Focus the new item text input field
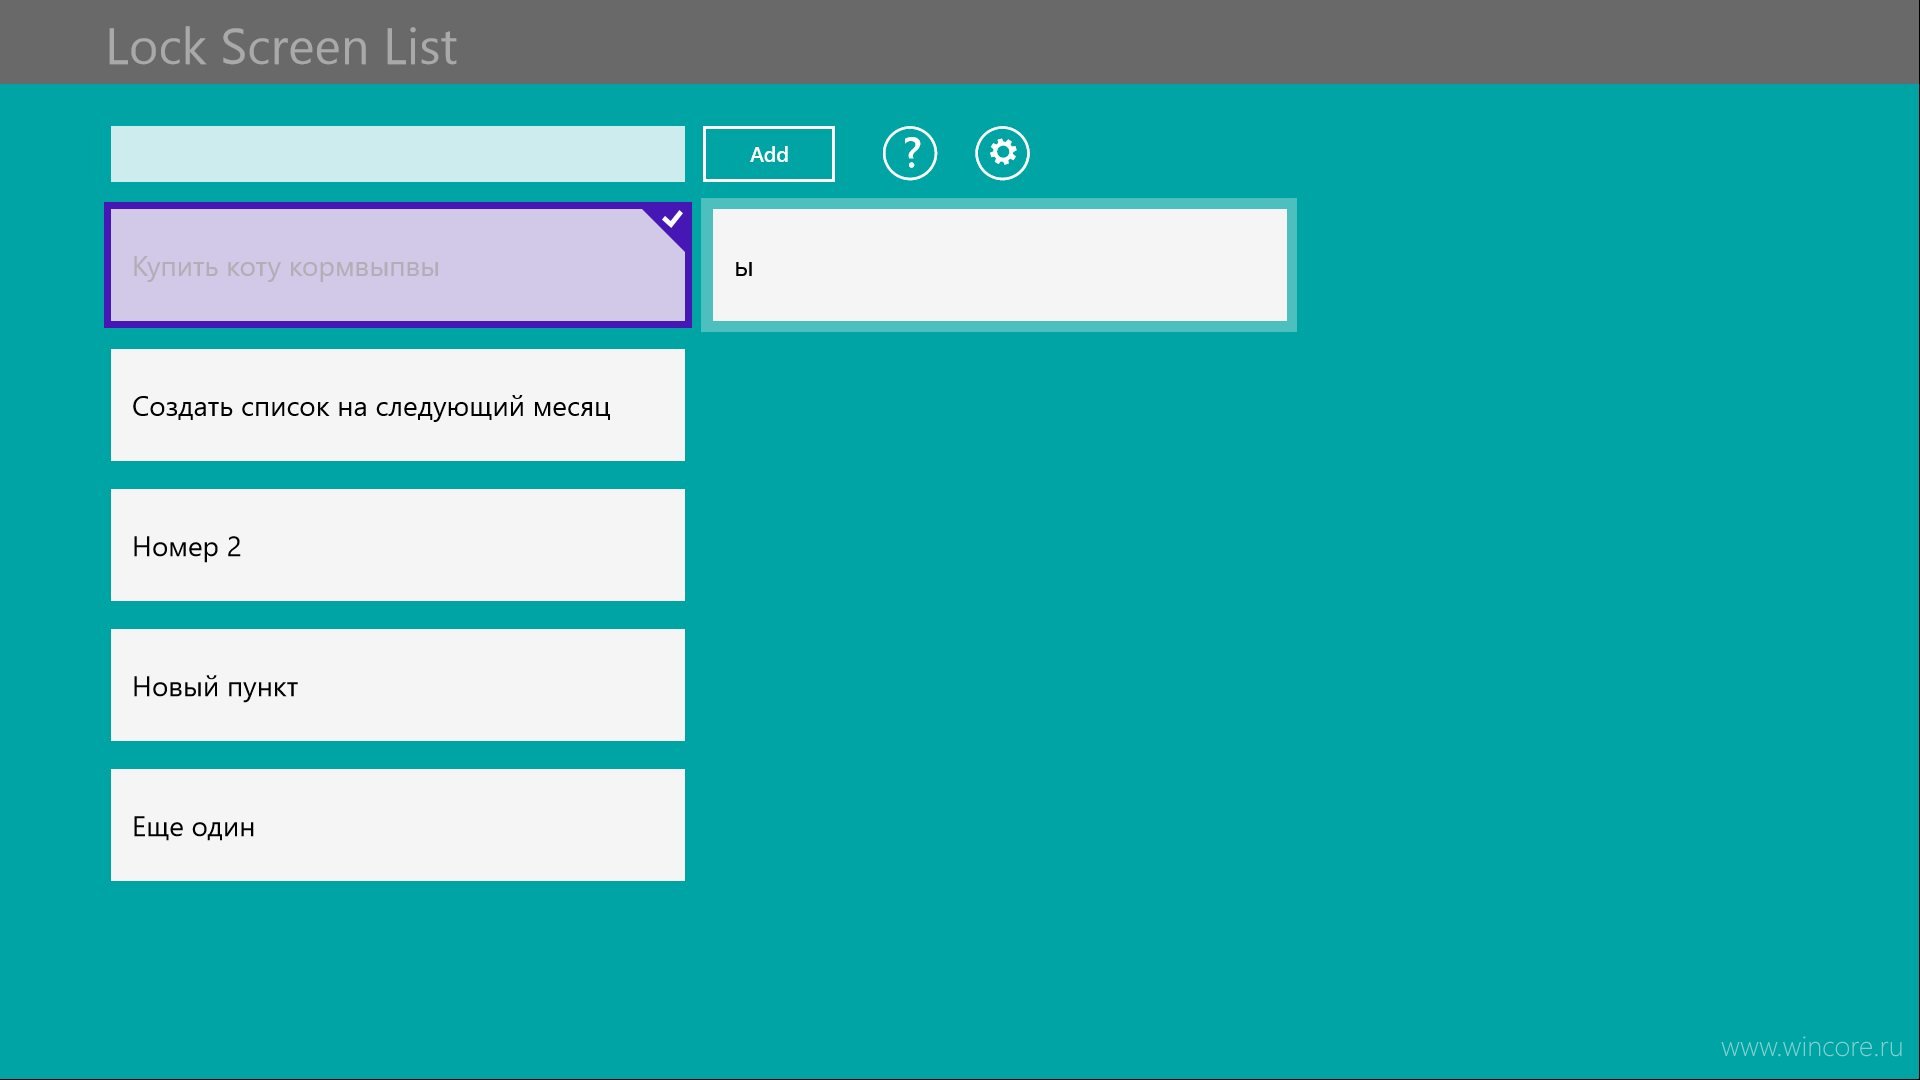Screen dimensions: 1920x1080 (397, 154)
